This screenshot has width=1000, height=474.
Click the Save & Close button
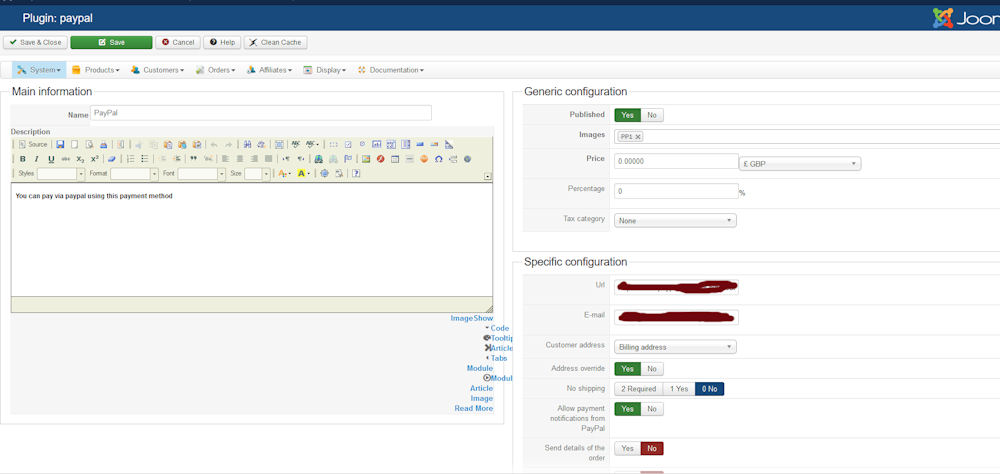coord(35,42)
